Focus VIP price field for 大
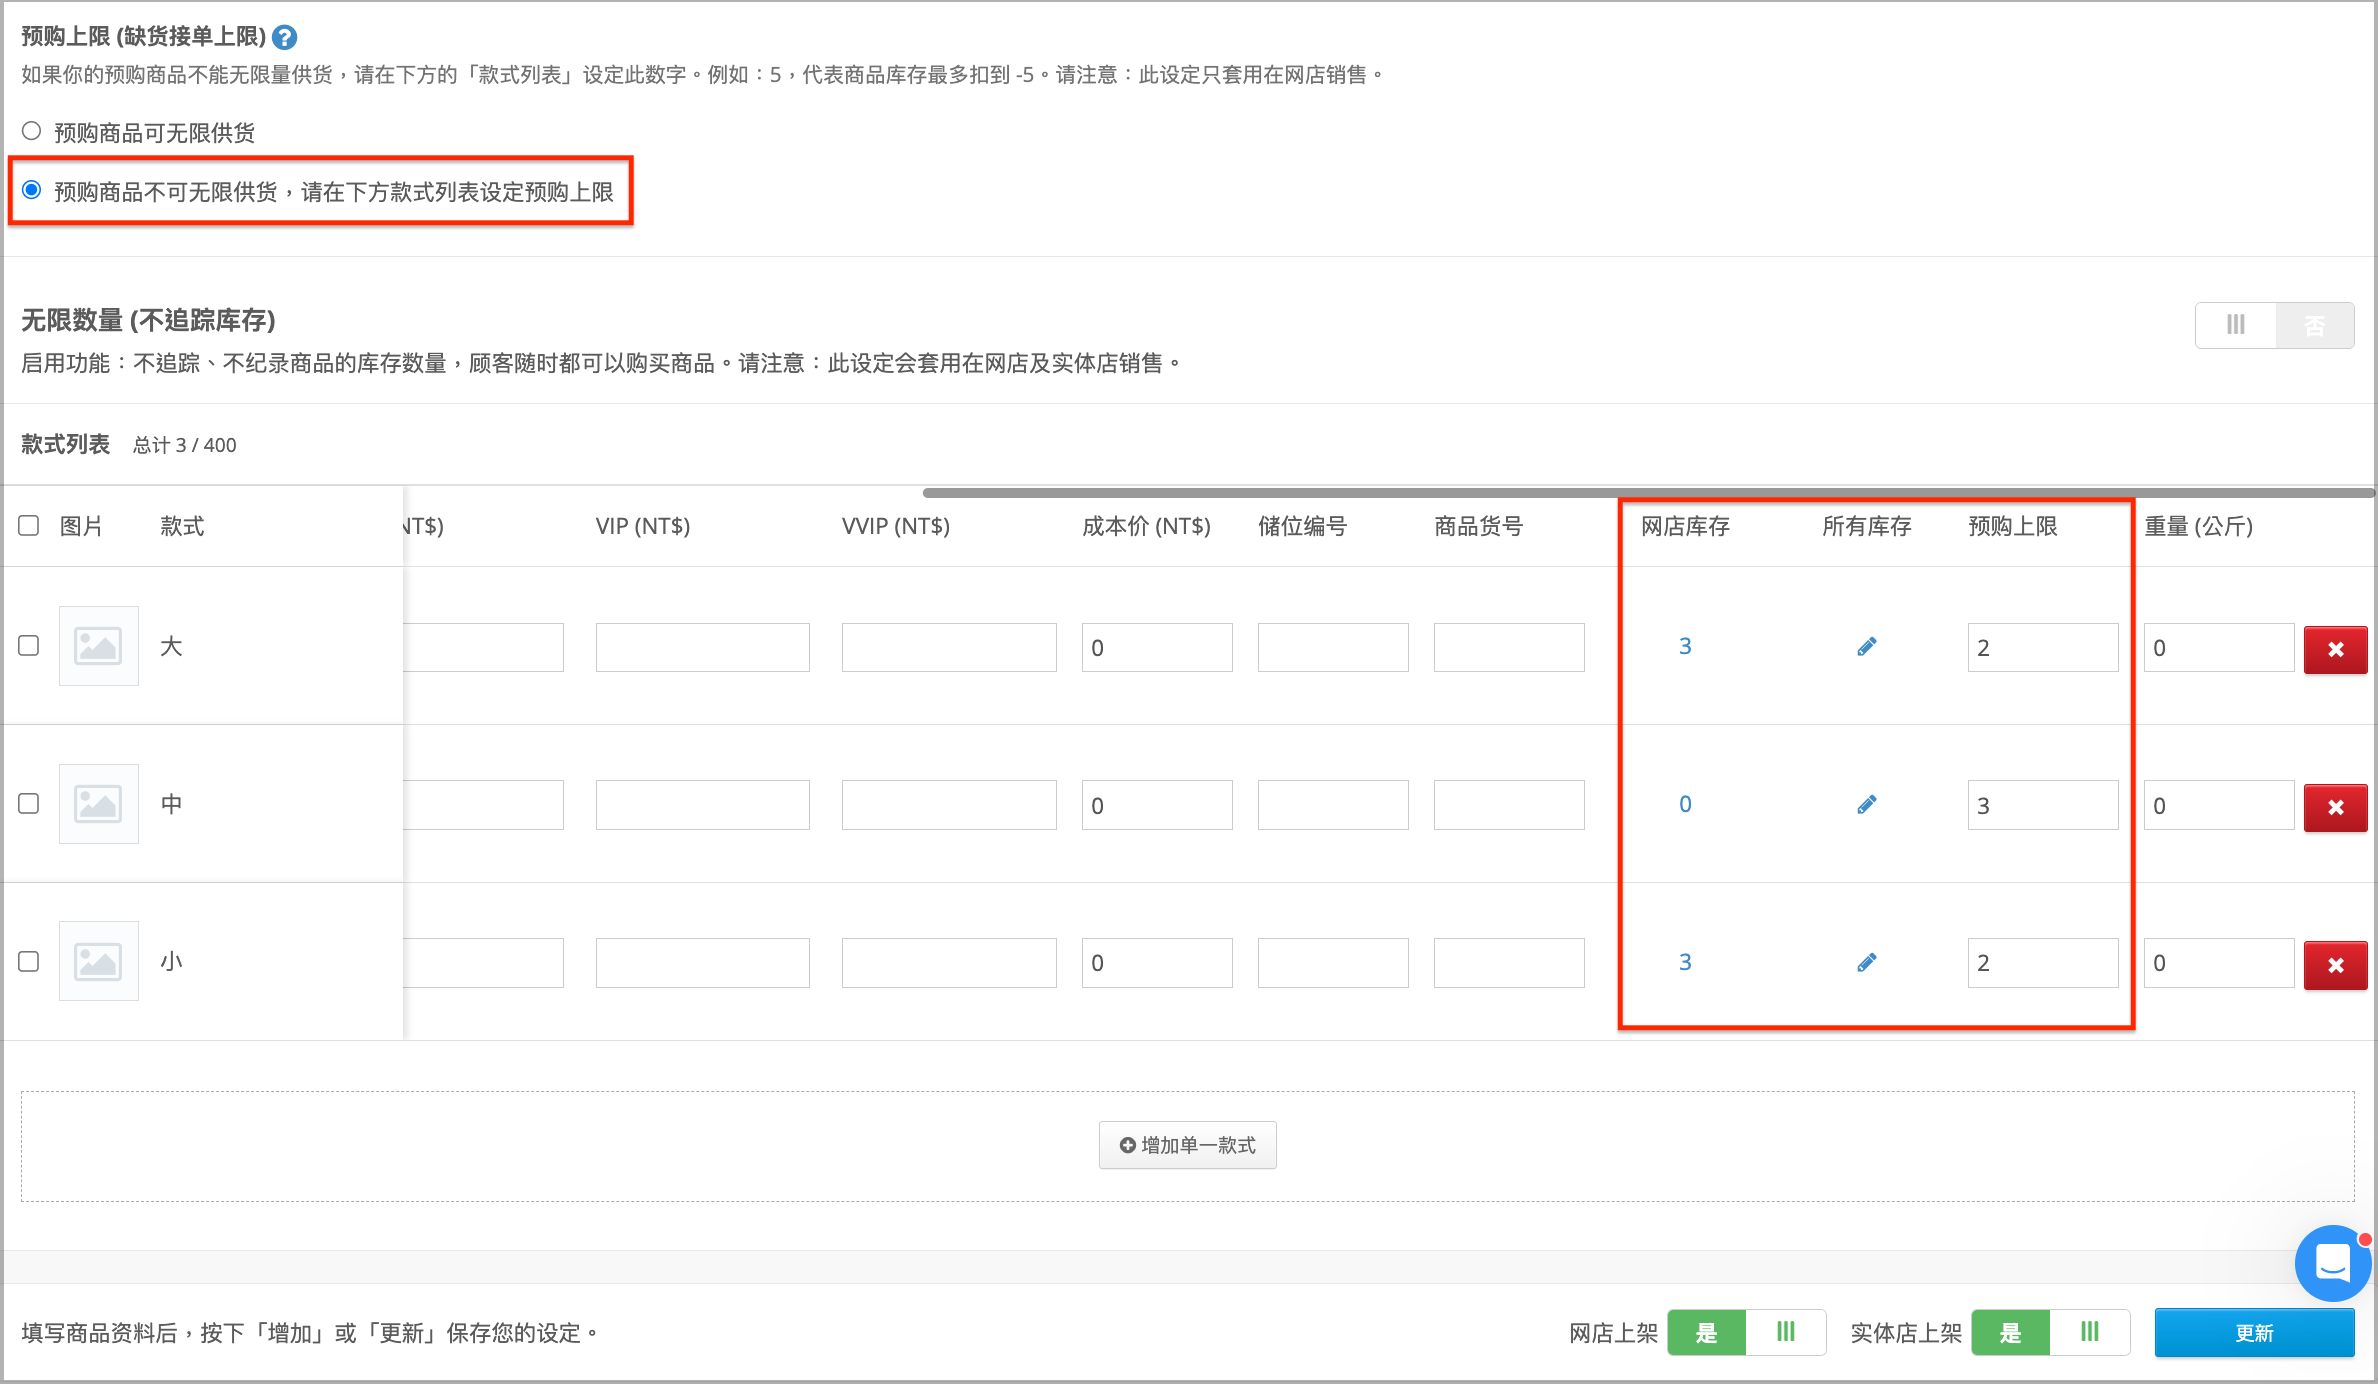The width and height of the screenshot is (2378, 1384). click(x=702, y=648)
